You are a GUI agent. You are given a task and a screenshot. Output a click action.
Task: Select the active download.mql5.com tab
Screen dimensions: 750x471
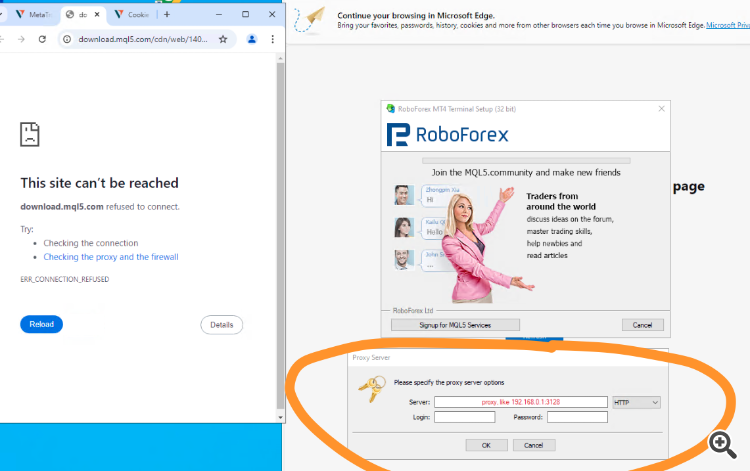[x=83, y=15]
